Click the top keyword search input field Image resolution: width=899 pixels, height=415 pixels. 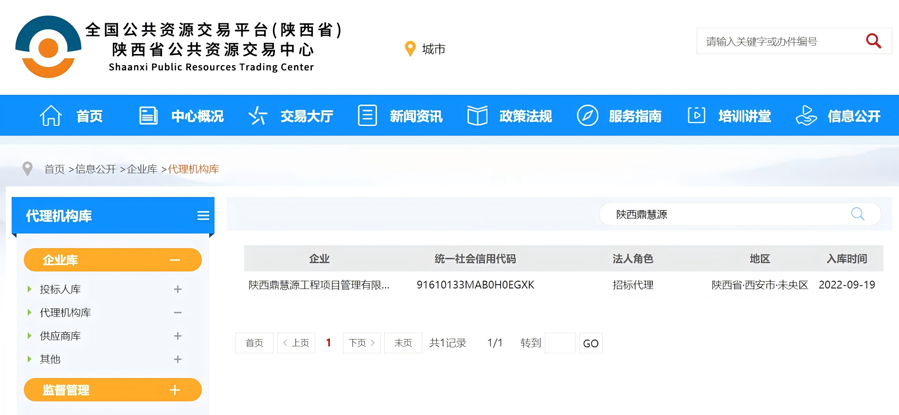tap(778, 41)
